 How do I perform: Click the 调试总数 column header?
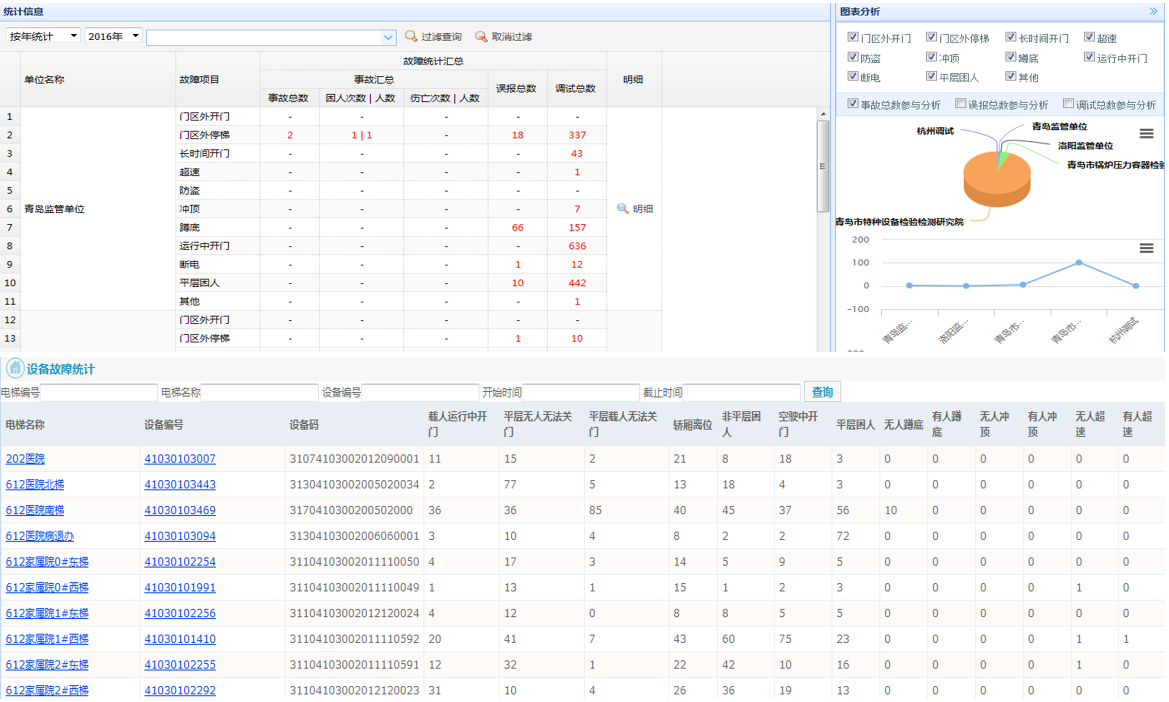576,89
